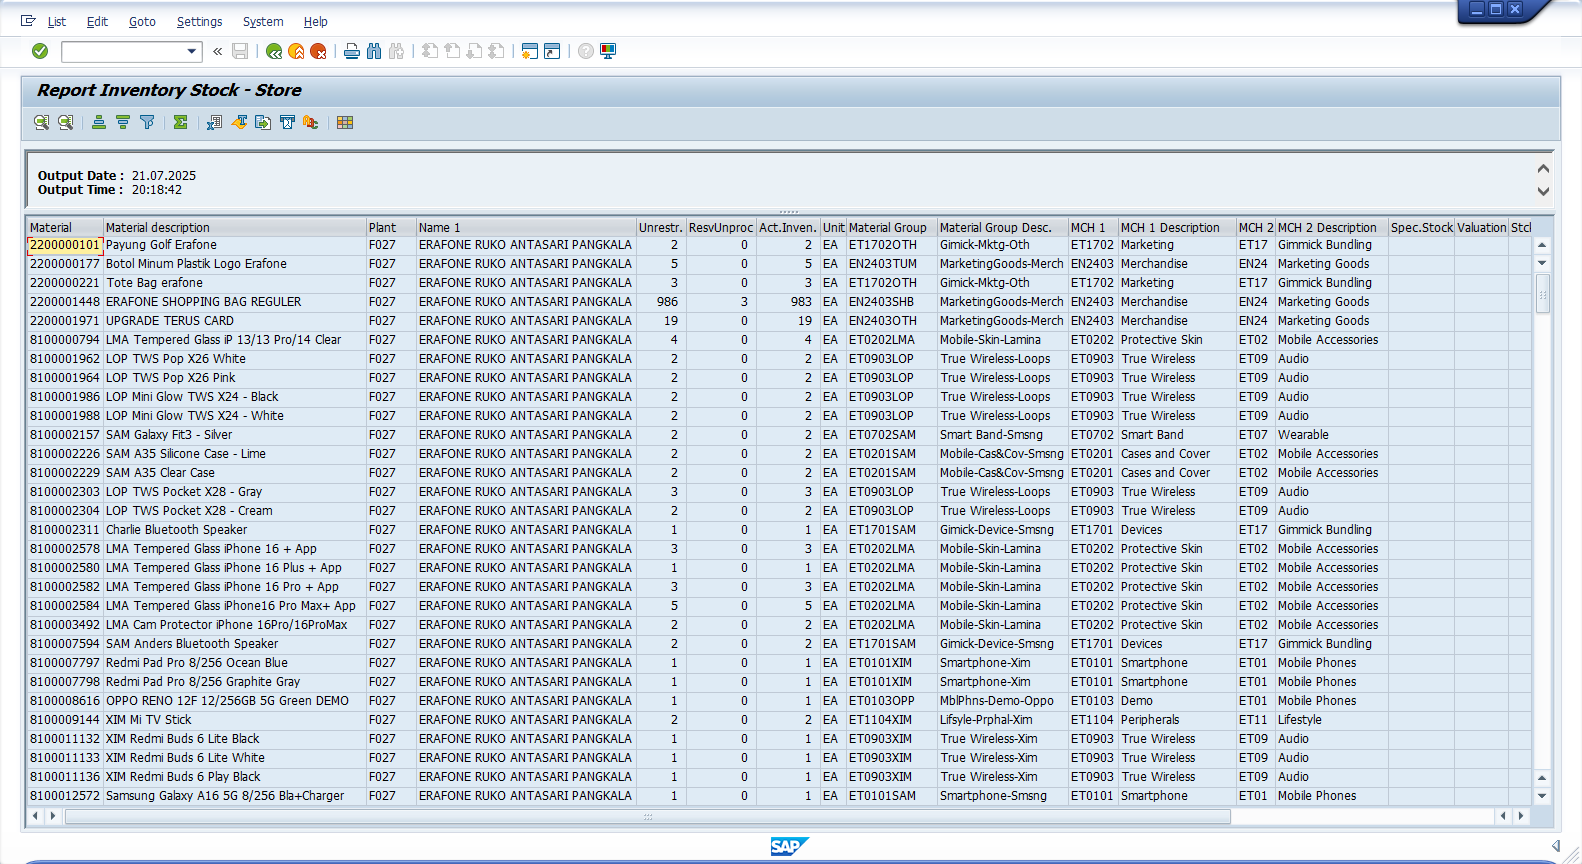The image size is (1582, 864).
Task: Click the horizontal scrollbar at table bottom
Action: click(647, 816)
